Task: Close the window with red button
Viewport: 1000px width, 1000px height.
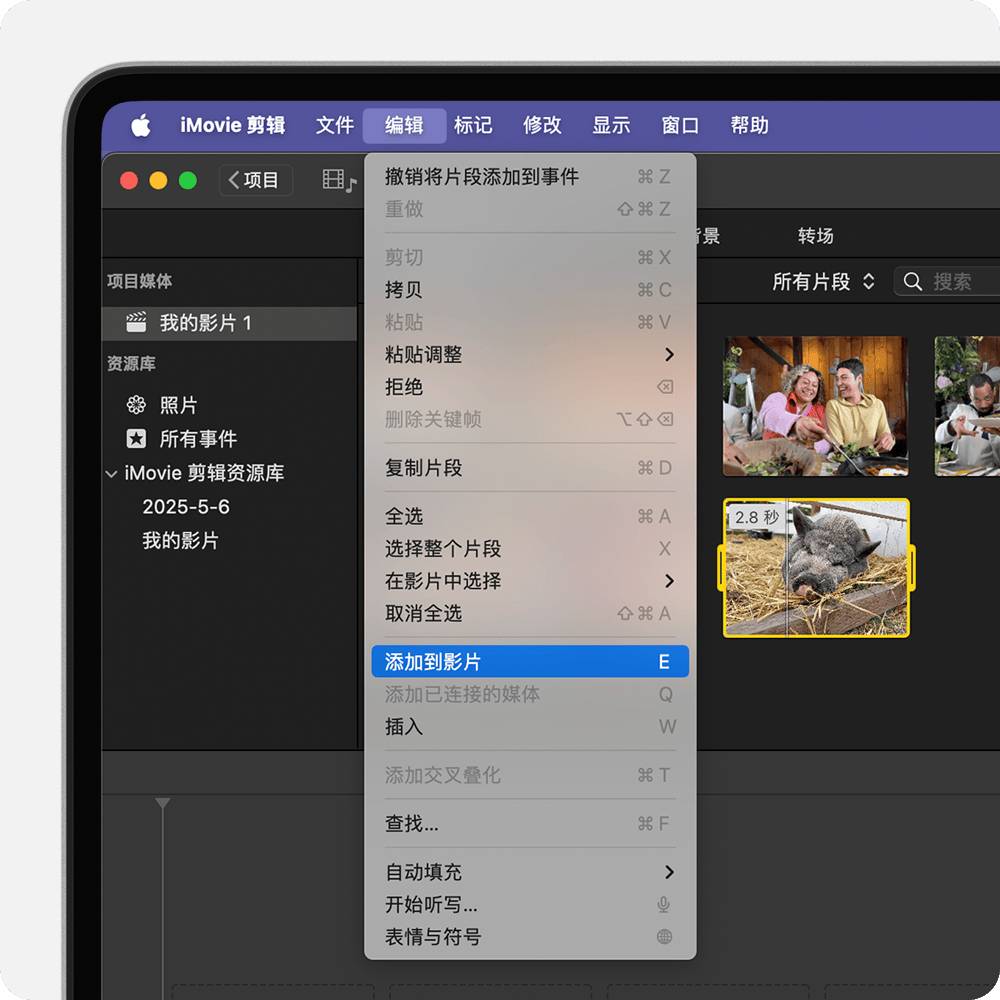Action: click(129, 180)
